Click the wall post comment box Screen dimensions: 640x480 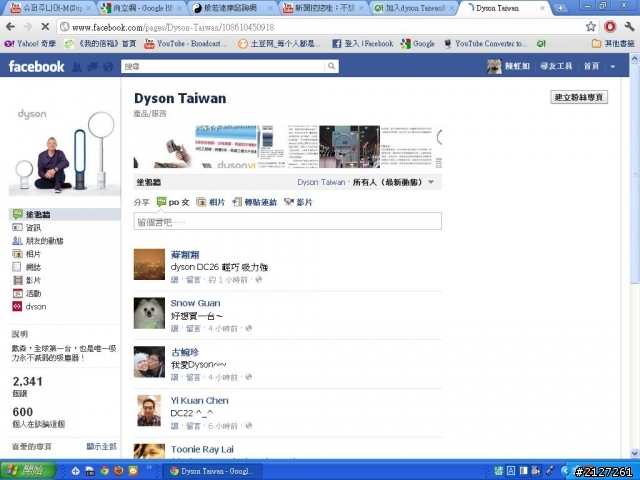click(x=287, y=221)
